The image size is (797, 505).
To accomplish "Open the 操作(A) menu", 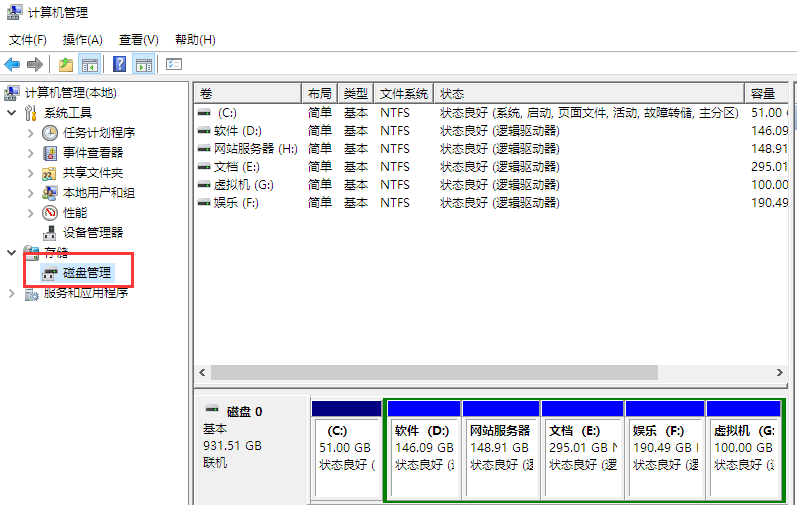I will (x=83, y=40).
